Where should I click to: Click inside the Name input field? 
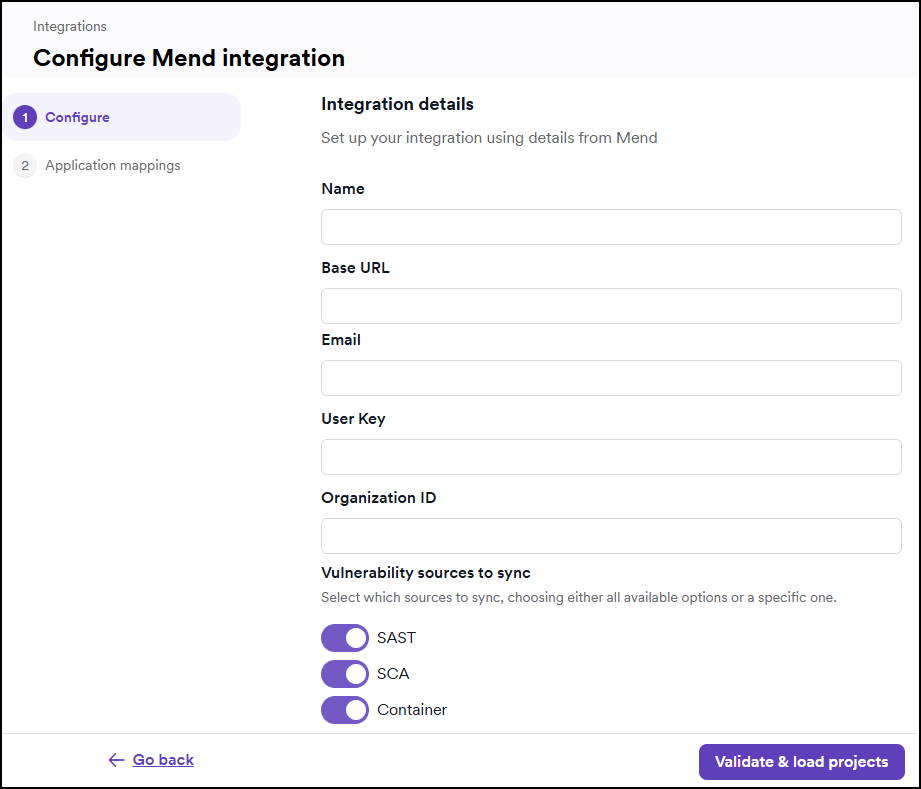click(610, 227)
